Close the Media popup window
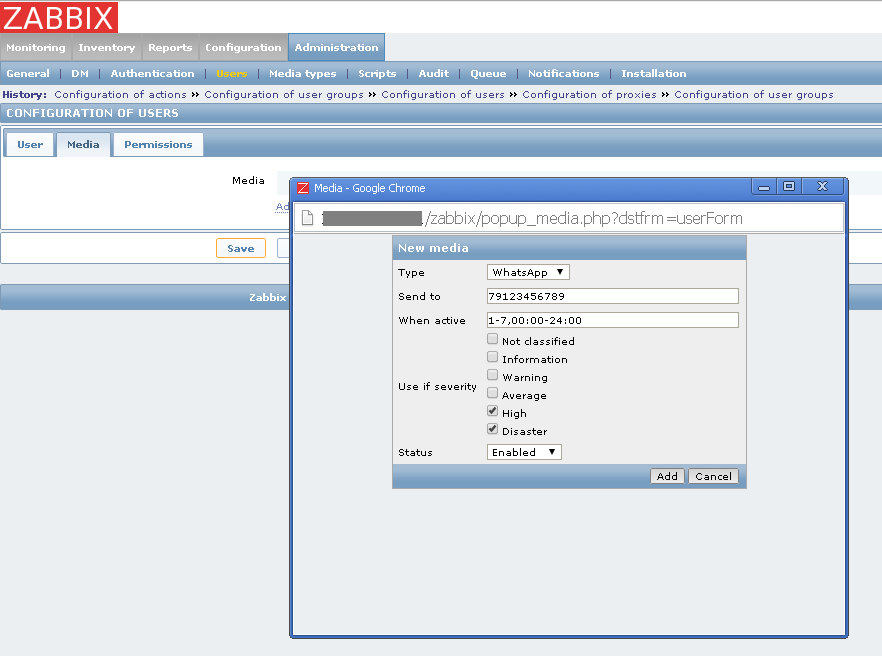 click(822, 186)
